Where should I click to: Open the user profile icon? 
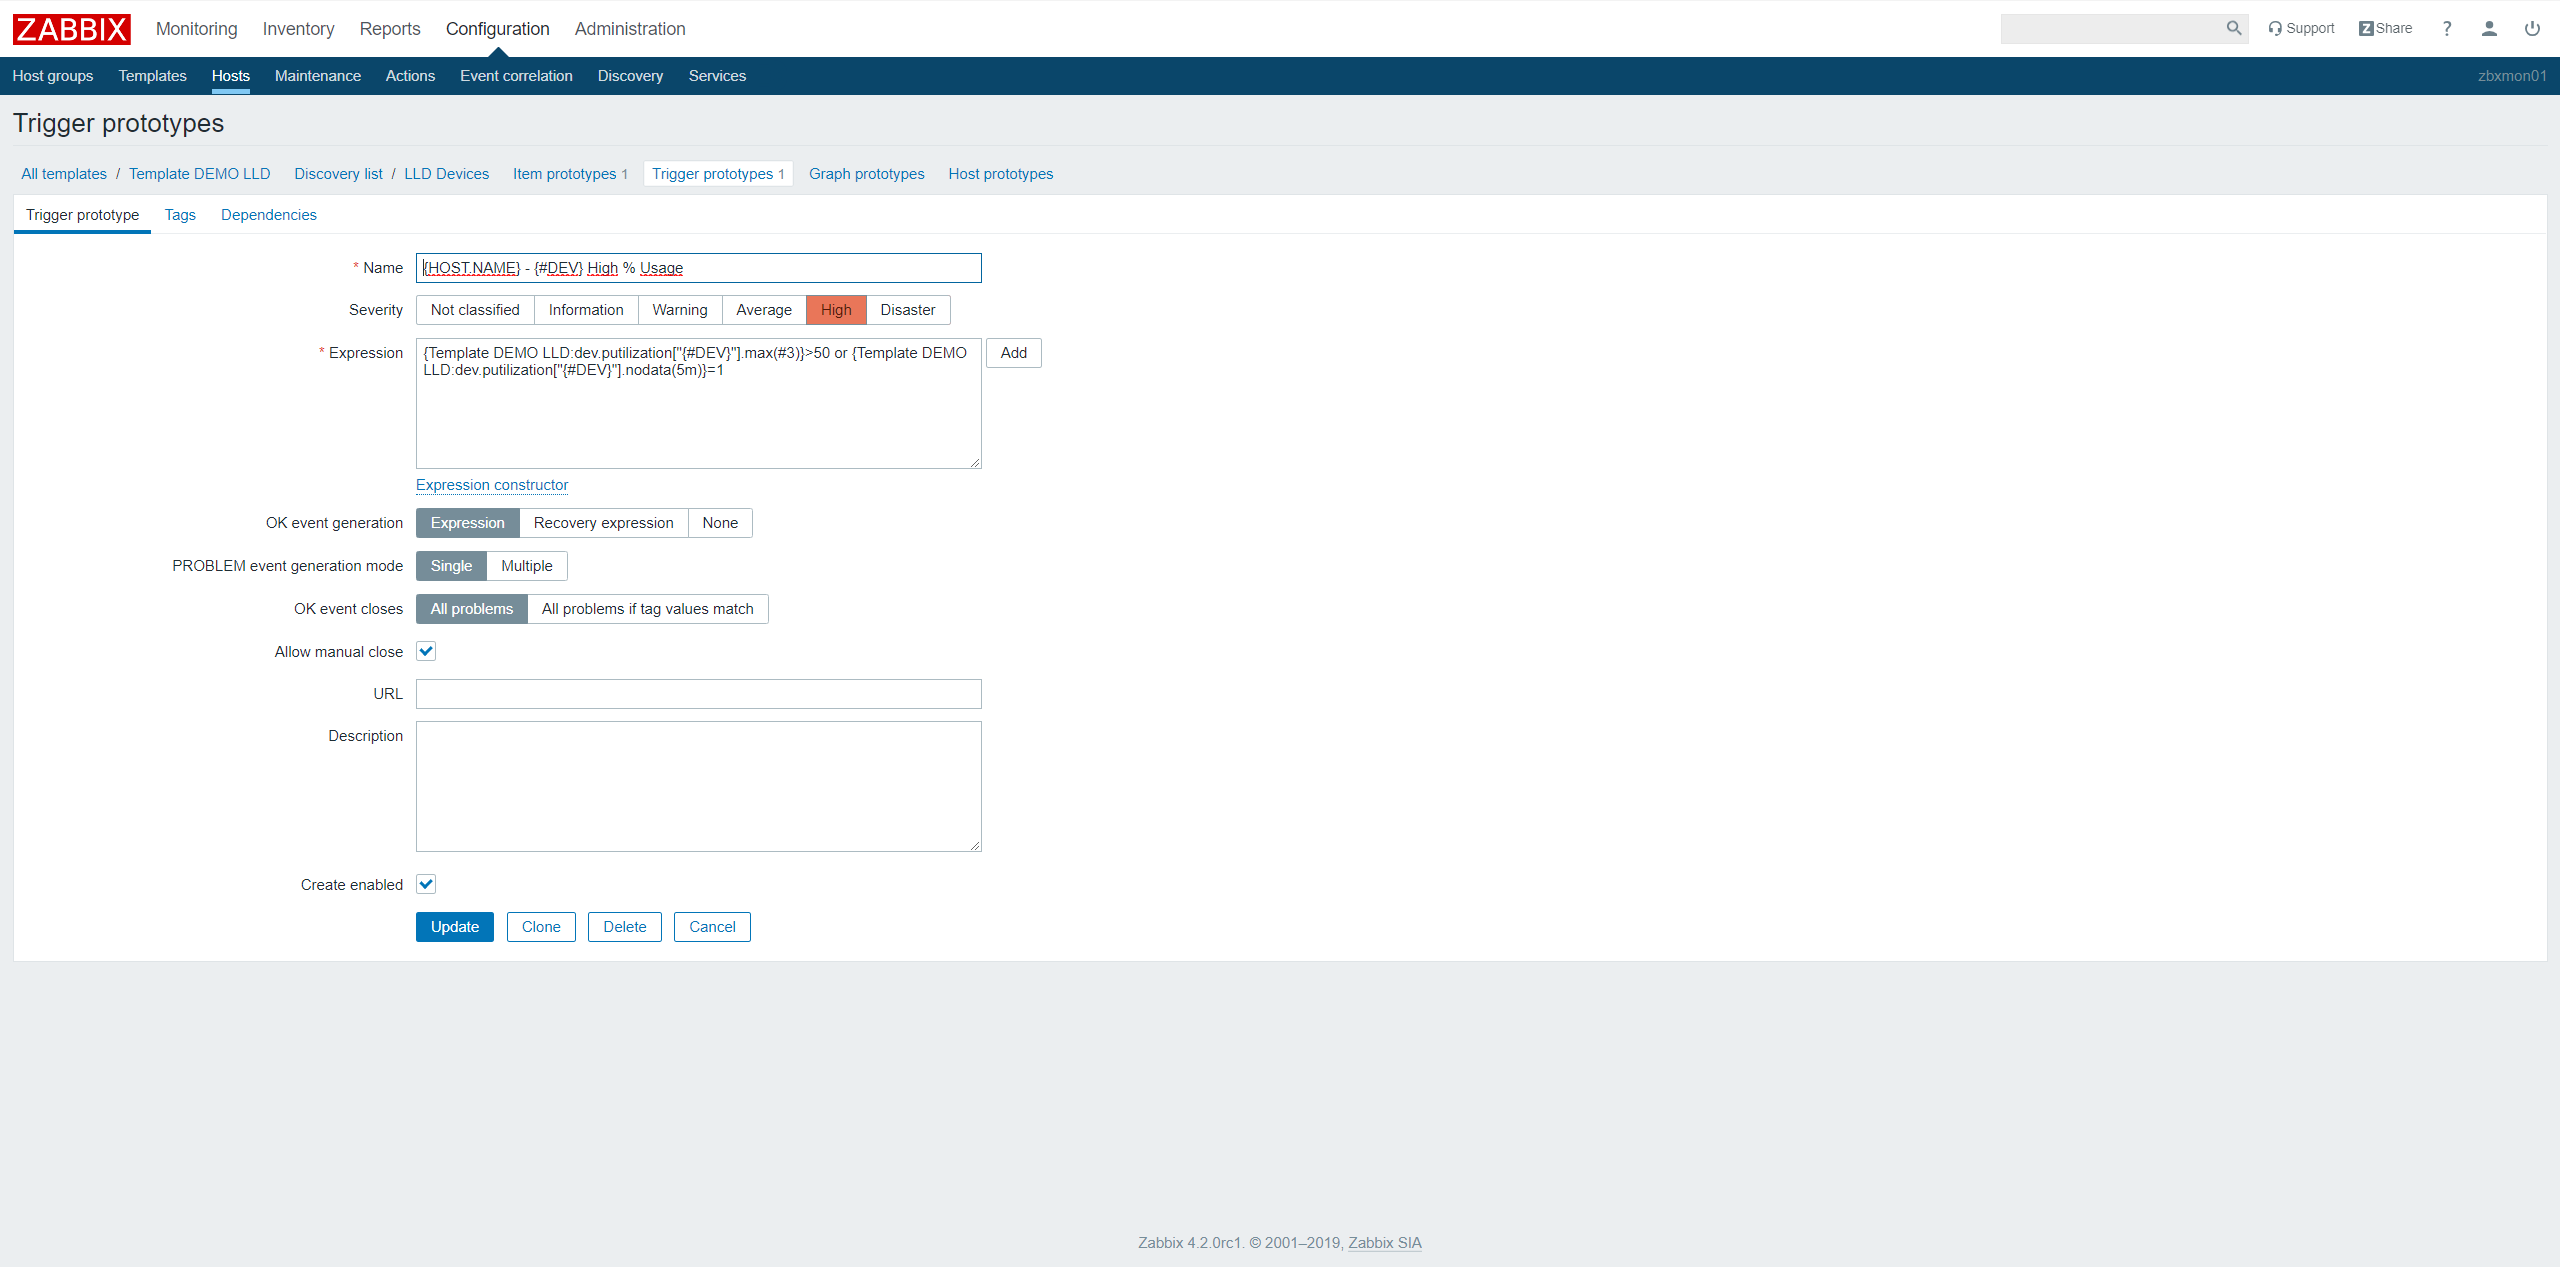click(x=2489, y=28)
